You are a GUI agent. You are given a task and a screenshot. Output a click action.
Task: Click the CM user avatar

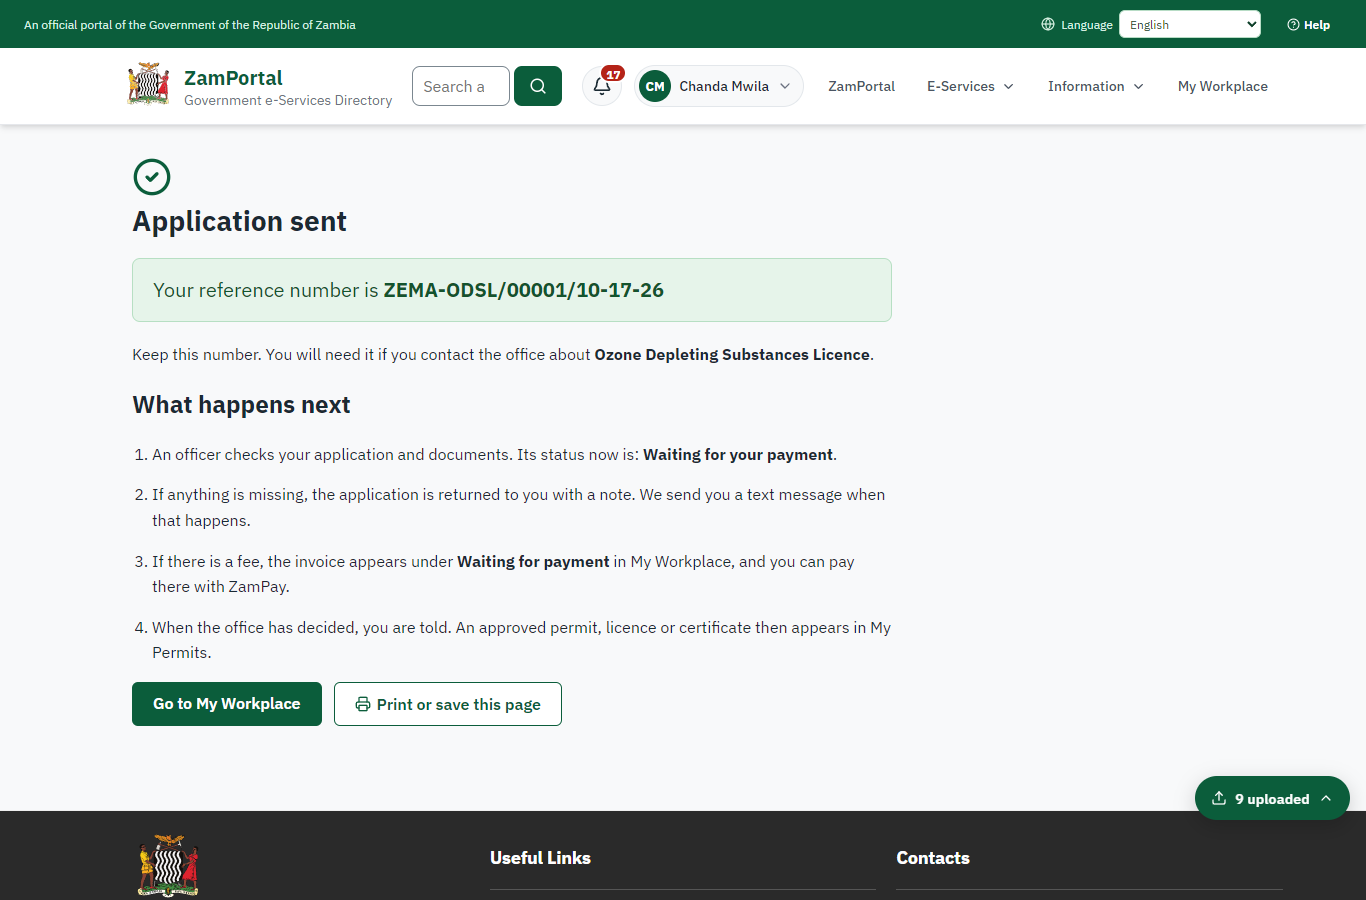point(655,86)
